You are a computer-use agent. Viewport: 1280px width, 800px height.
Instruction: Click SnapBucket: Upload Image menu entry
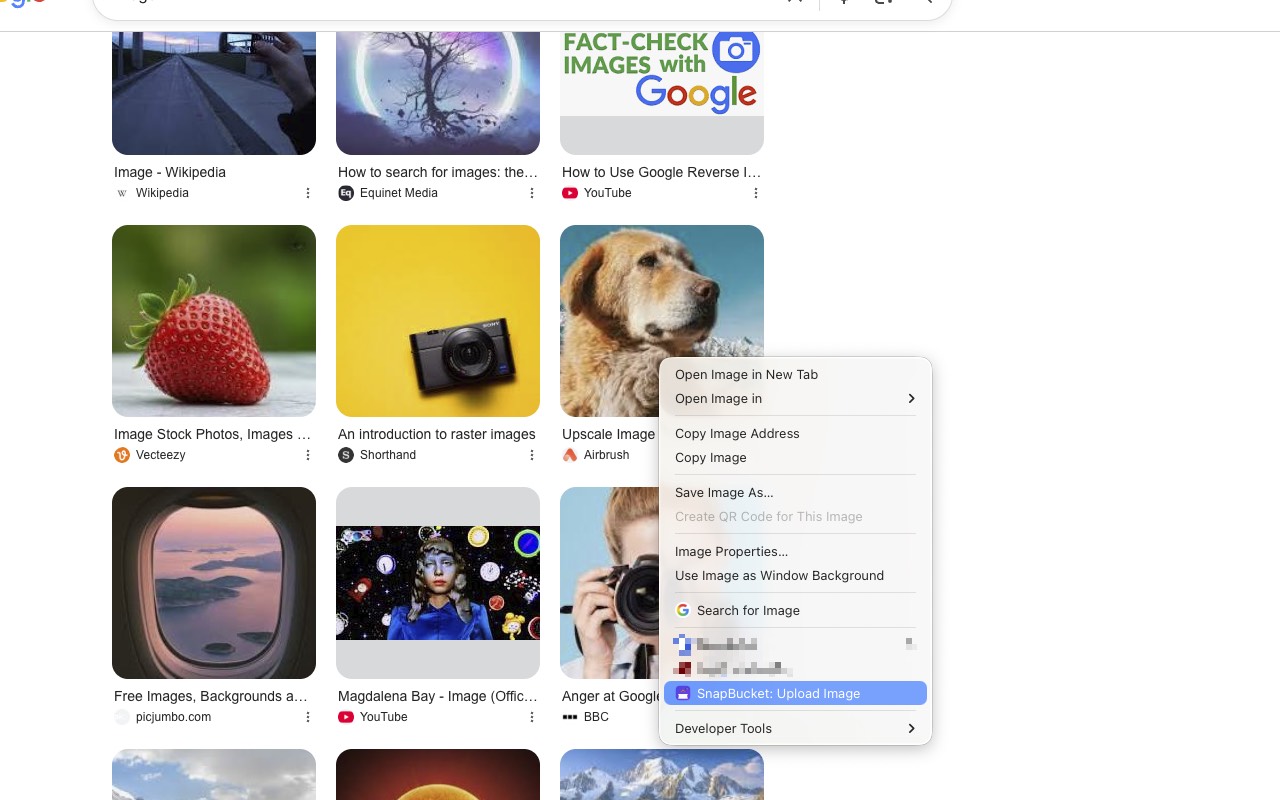(x=795, y=693)
